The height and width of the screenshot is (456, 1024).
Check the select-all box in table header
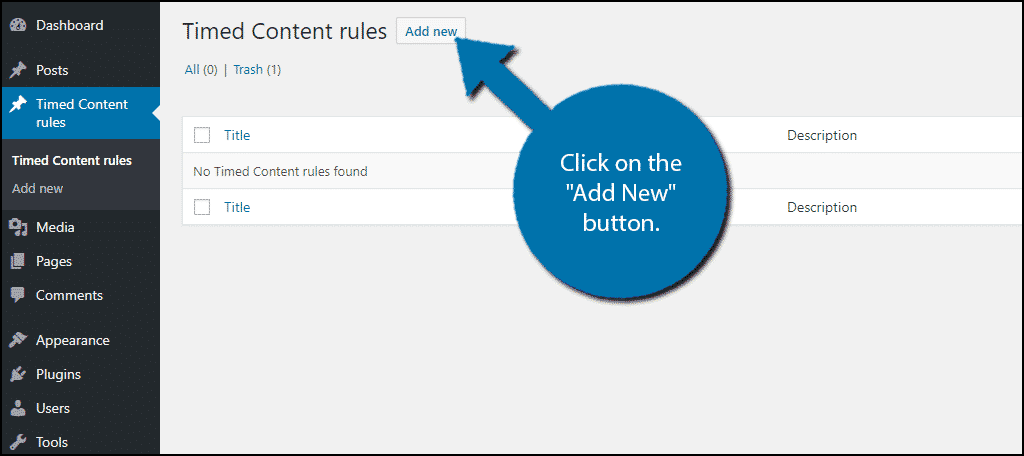point(202,135)
